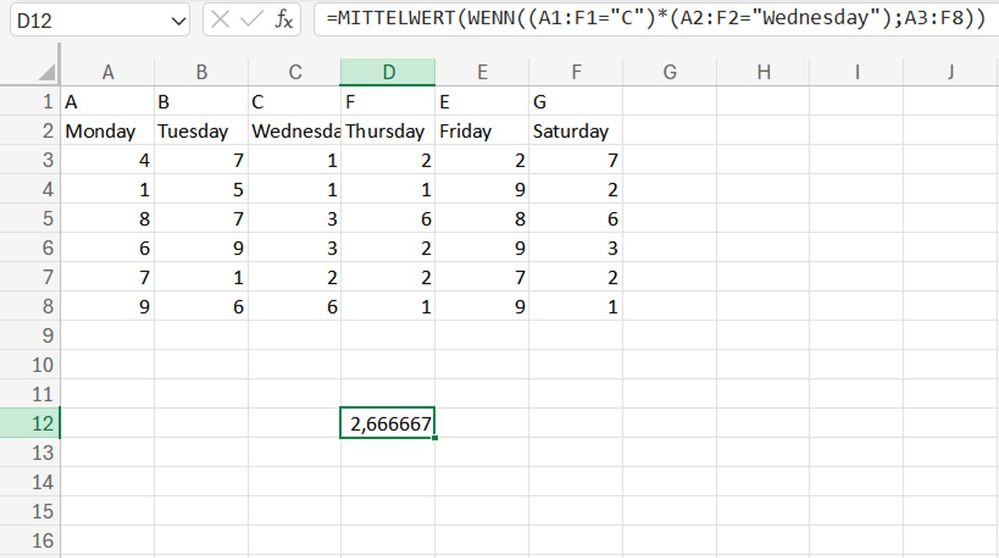Click cell C1 containing "C"
This screenshot has width=999, height=558.
click(295, 101)
